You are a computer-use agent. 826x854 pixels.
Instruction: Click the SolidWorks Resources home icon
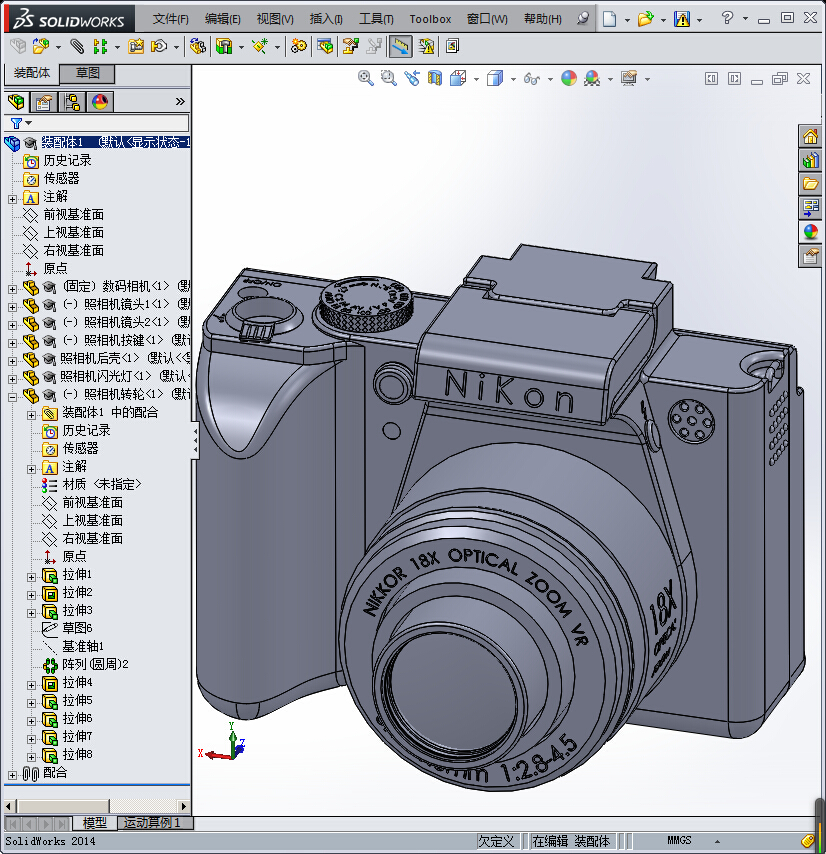click(810, 136)
